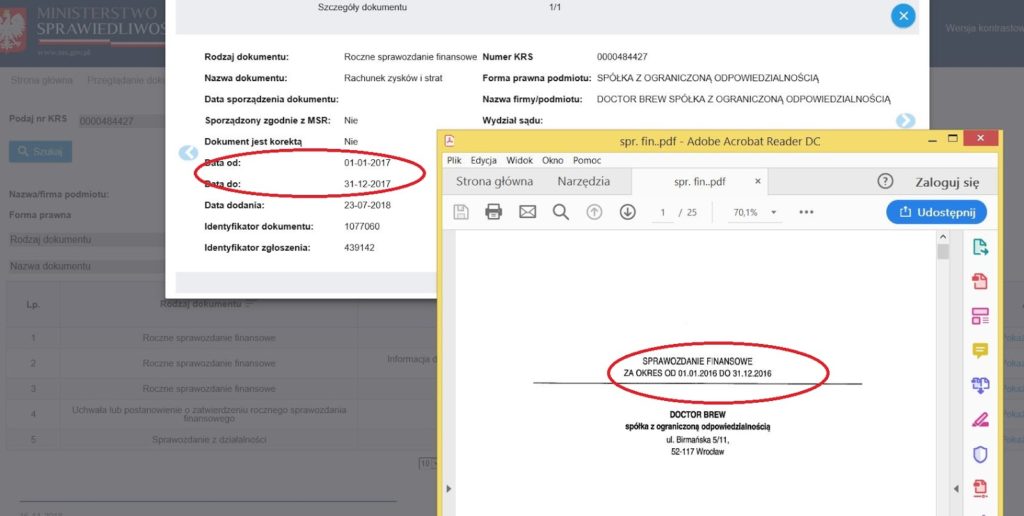Screen dimensions: 1024x516
Task: Click the Udostępnij share button
Action: 936,212
